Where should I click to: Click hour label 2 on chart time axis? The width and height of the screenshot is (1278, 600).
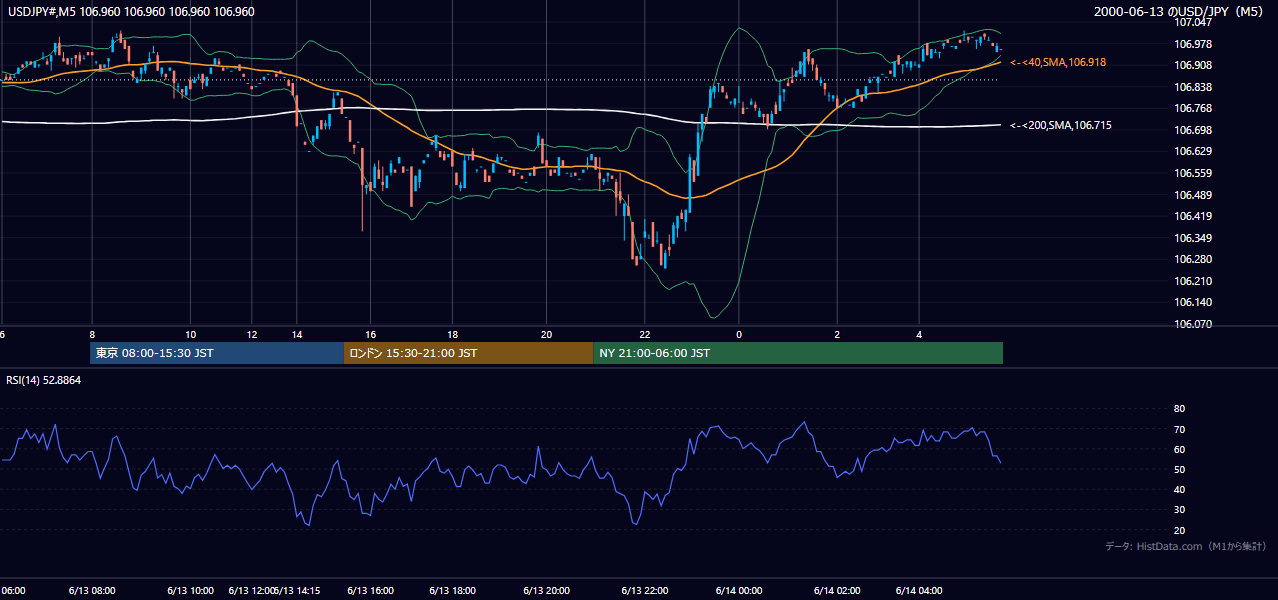pyautogui.click(x=837, y=334)
